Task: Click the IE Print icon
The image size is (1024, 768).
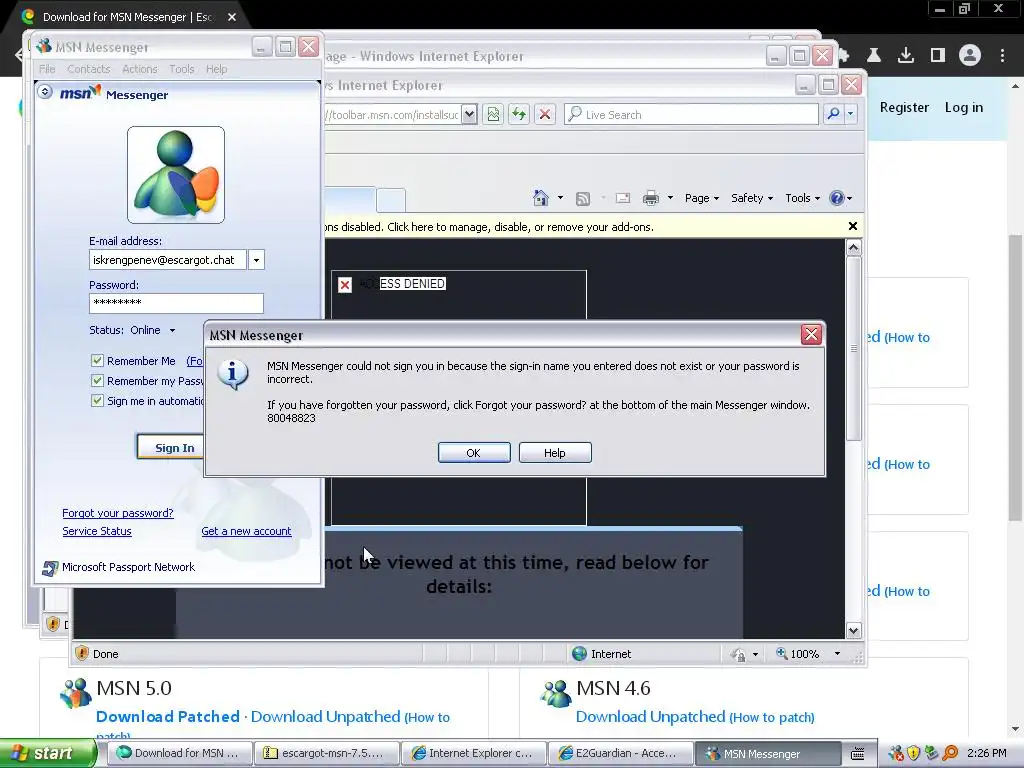Action: pos(651,198)
